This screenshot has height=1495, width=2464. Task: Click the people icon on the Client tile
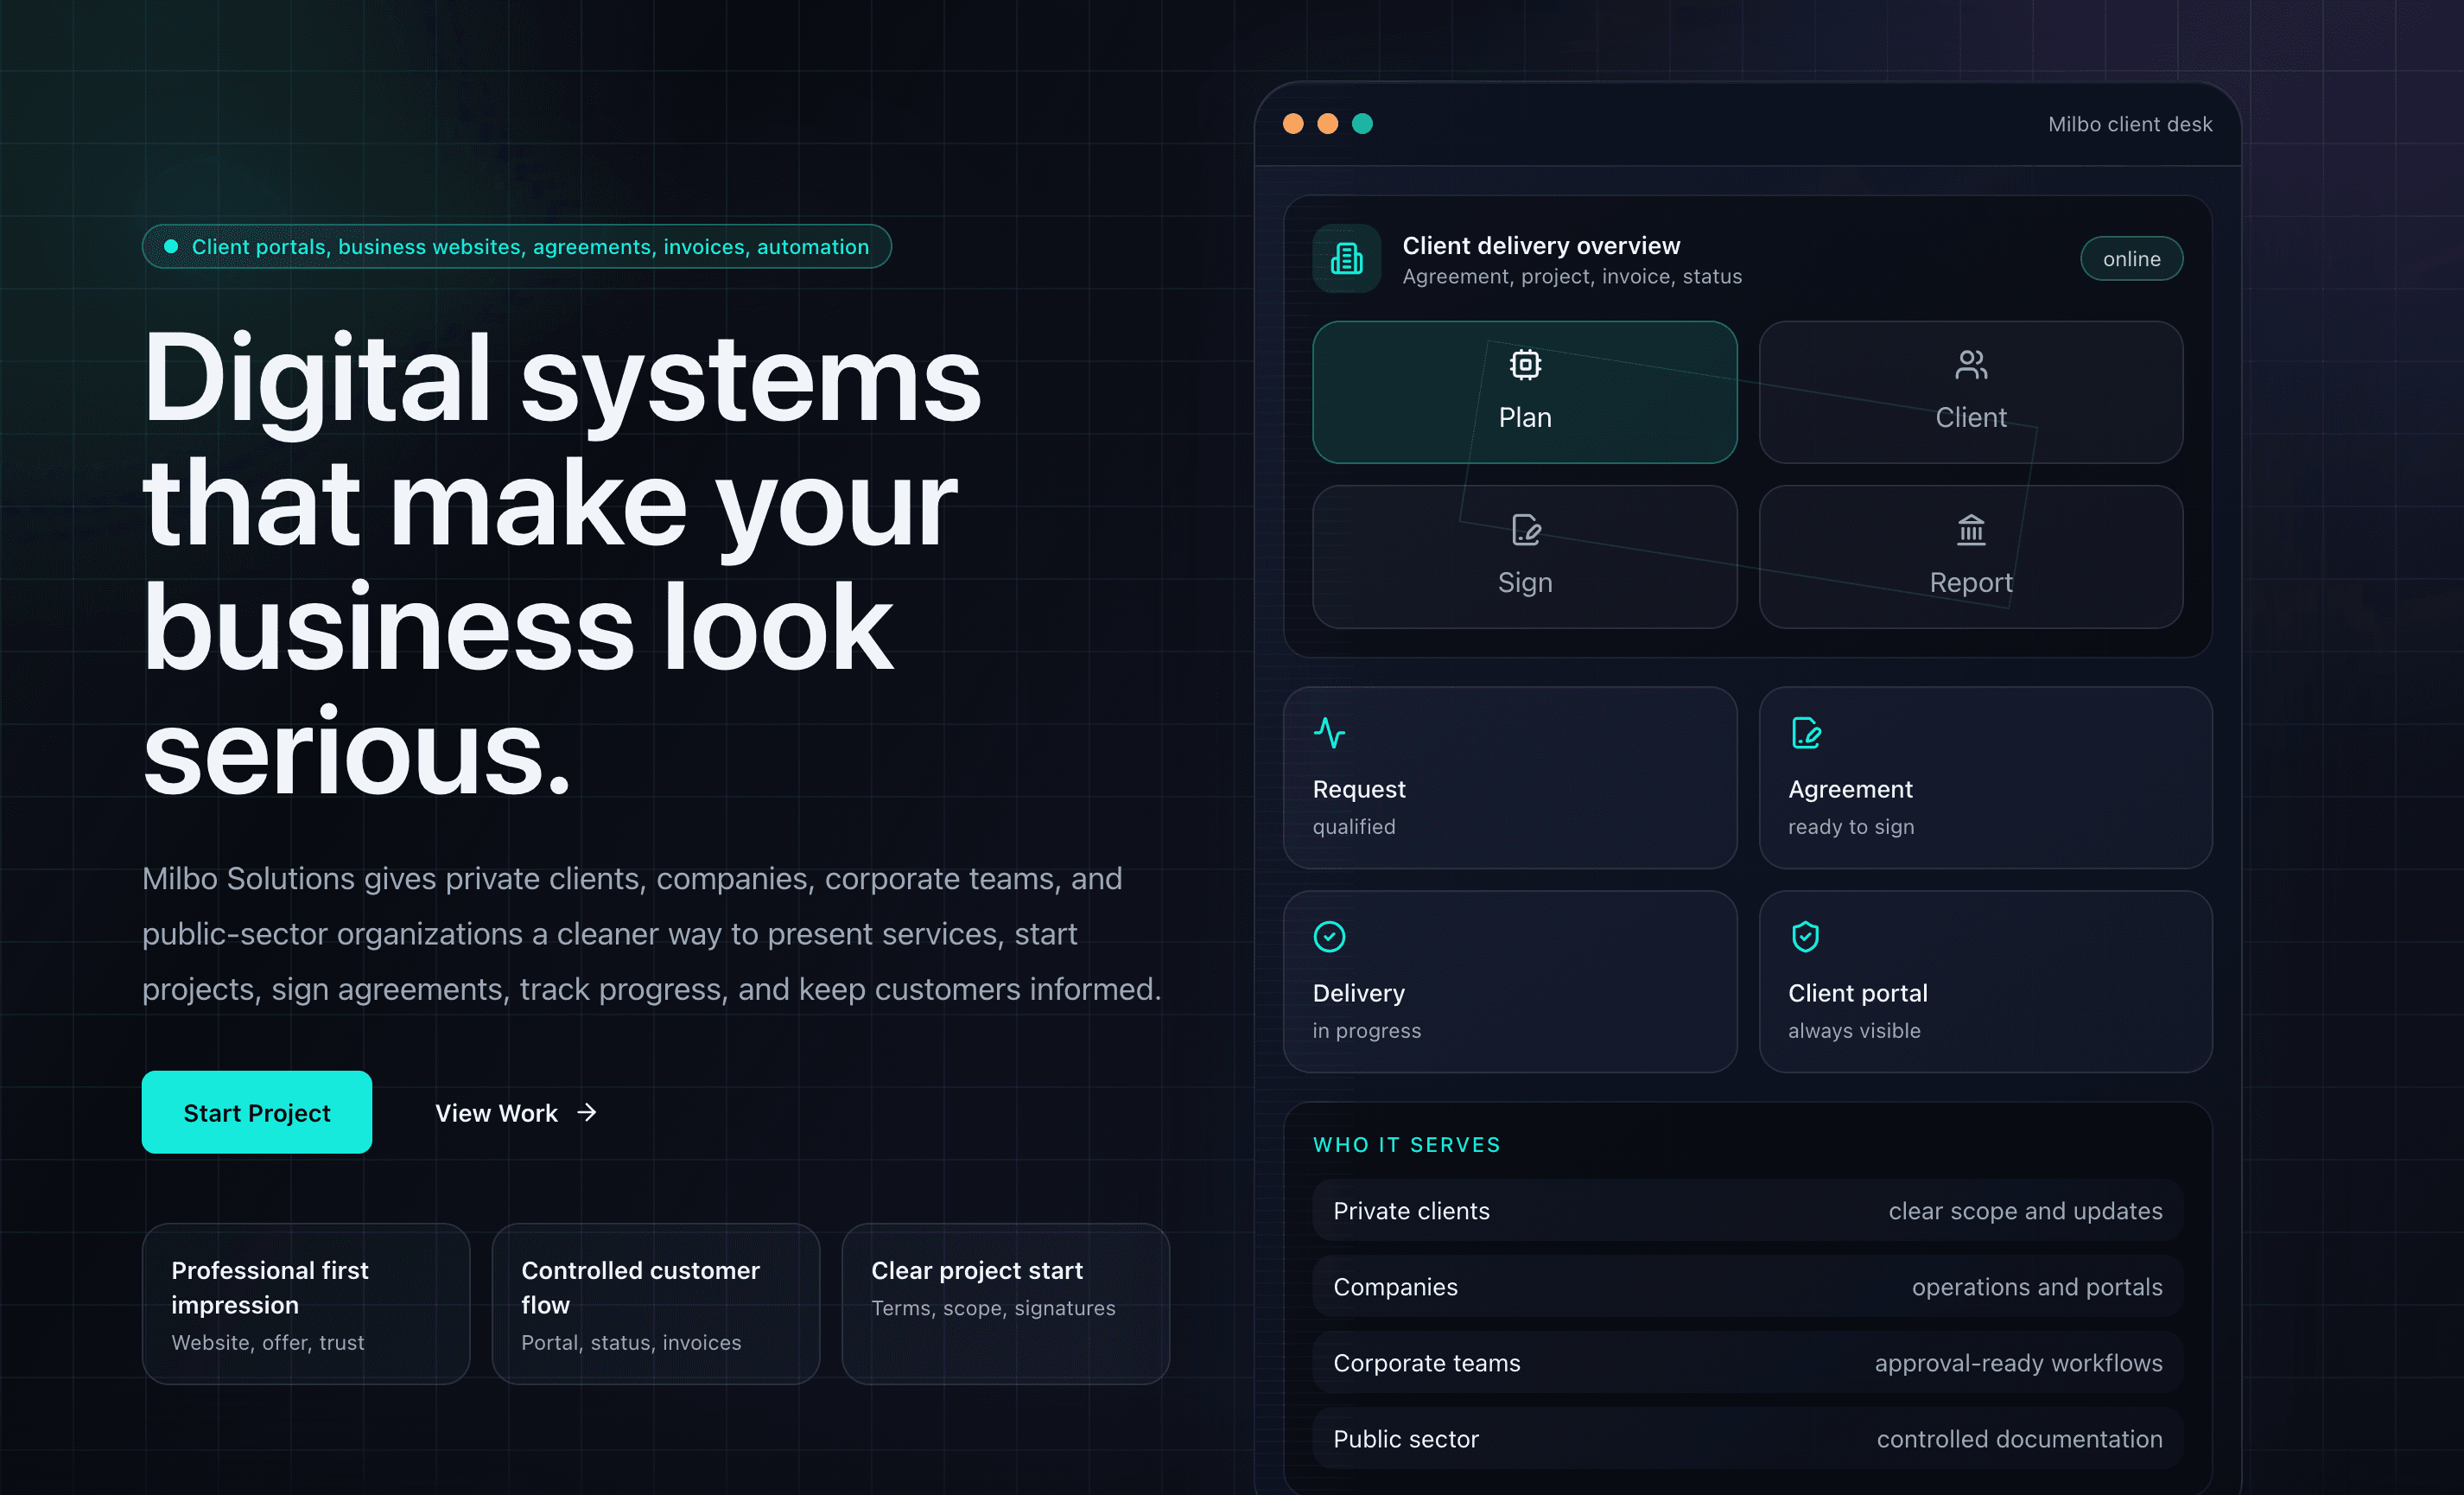pyautogui.click(x=1970, y=364)
